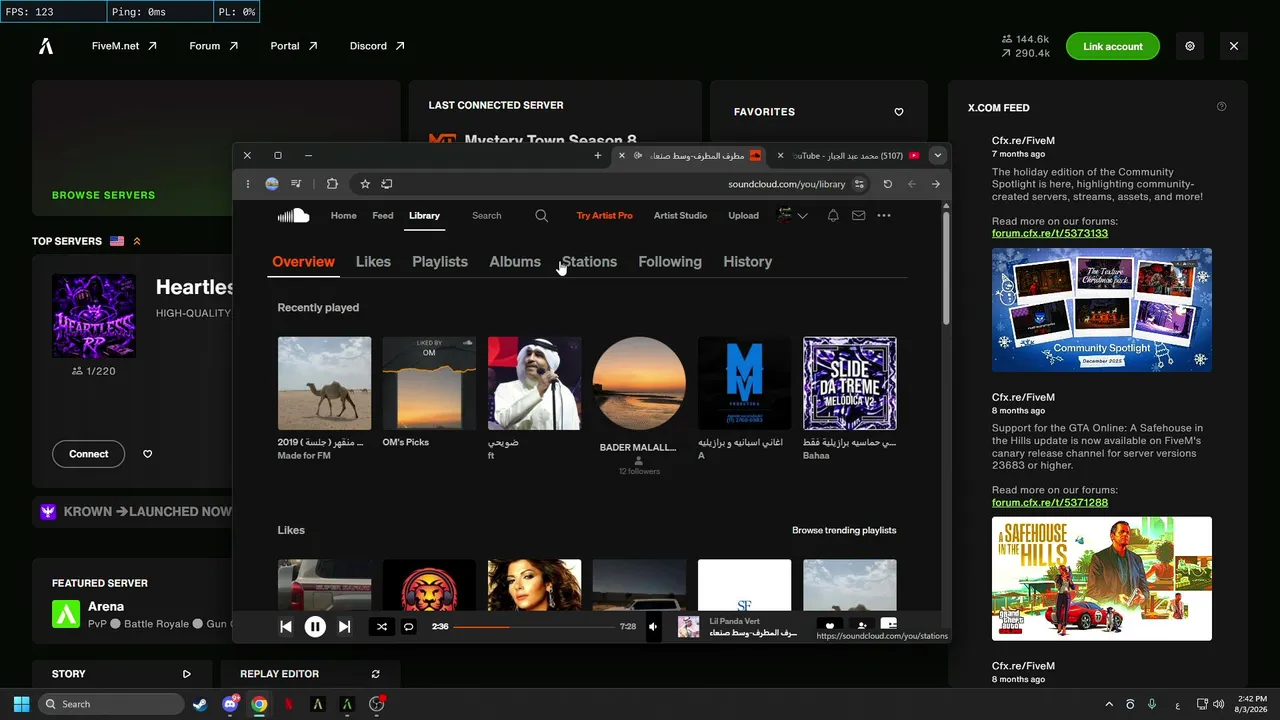Open the browser tab search dropdown
Screen dimensions: 1280x720
click(937, 156)
